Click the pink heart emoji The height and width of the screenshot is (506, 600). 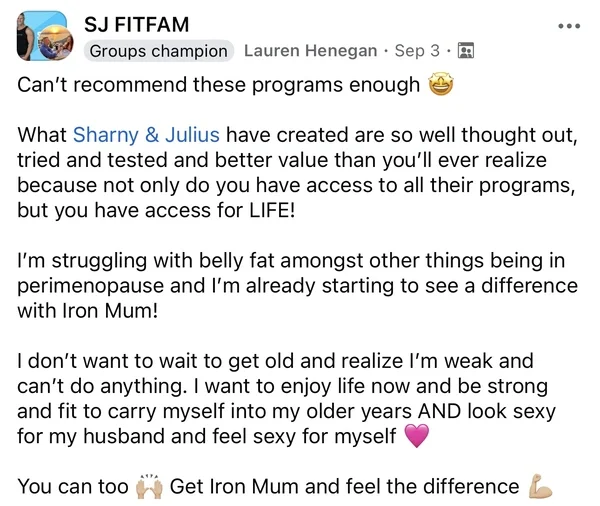[419, 436]
